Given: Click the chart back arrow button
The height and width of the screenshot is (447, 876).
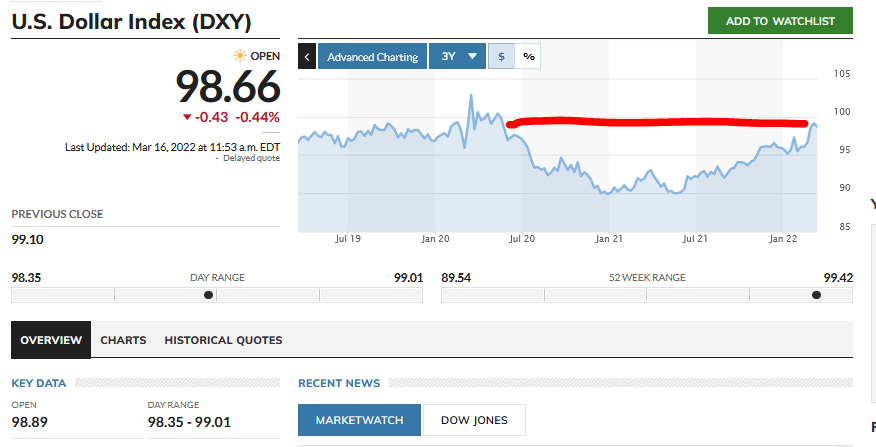Looking at the screenshot, I should coord(307,56).
